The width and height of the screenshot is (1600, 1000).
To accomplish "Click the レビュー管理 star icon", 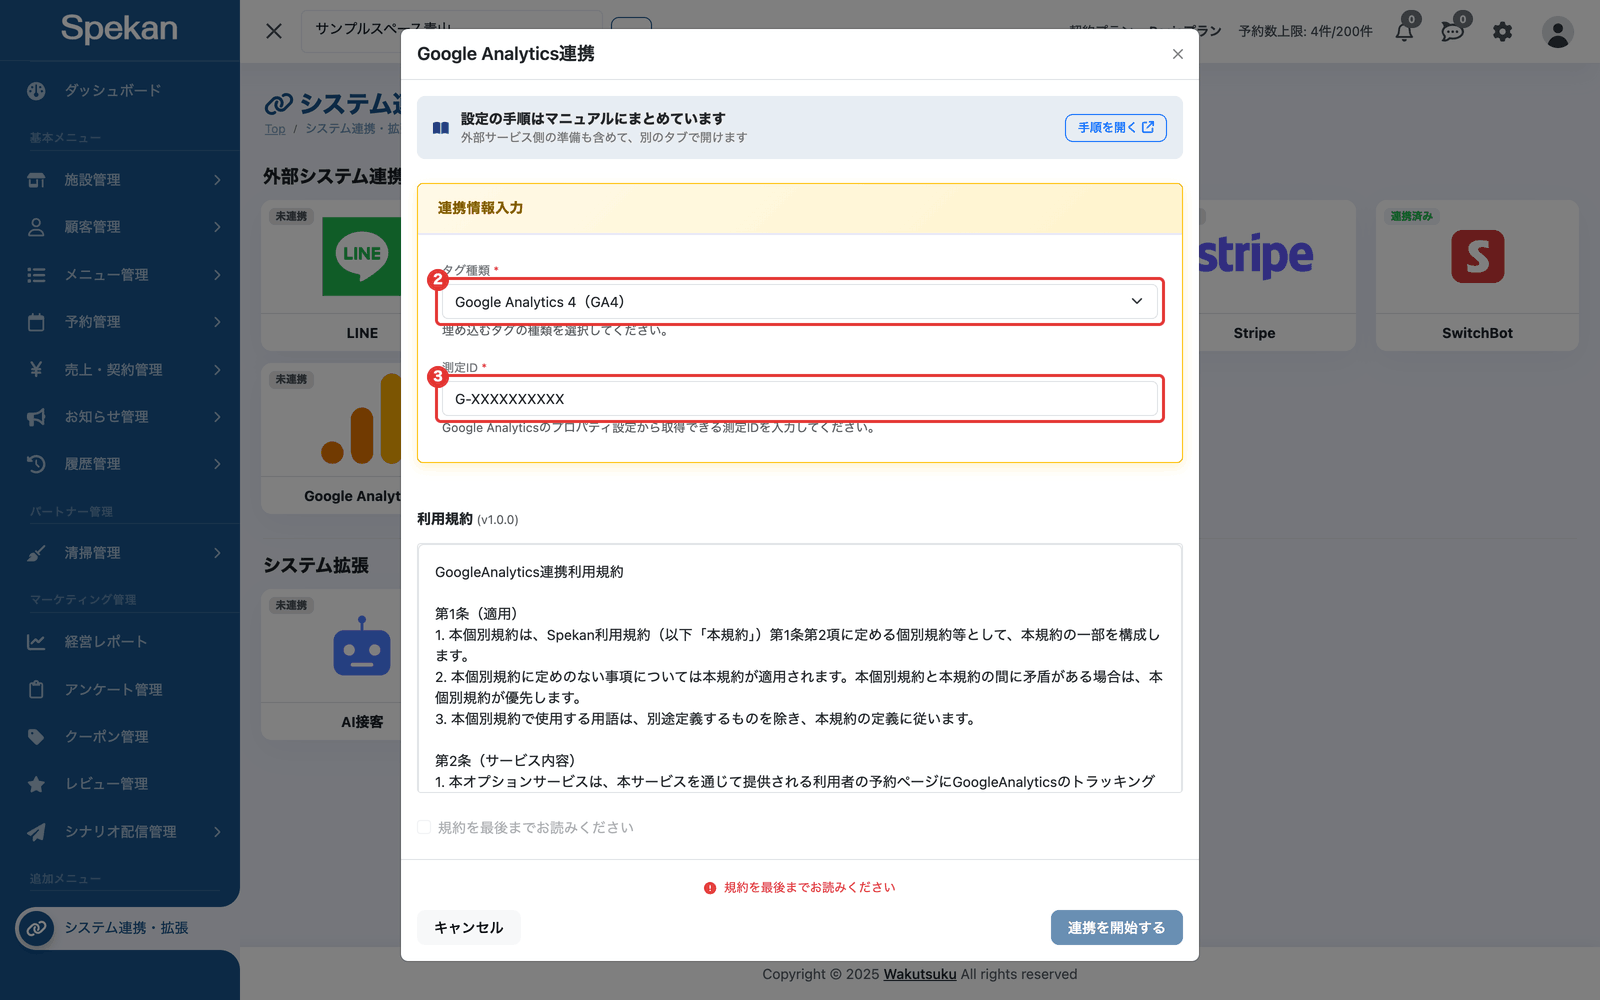I will tap(36, 784).
